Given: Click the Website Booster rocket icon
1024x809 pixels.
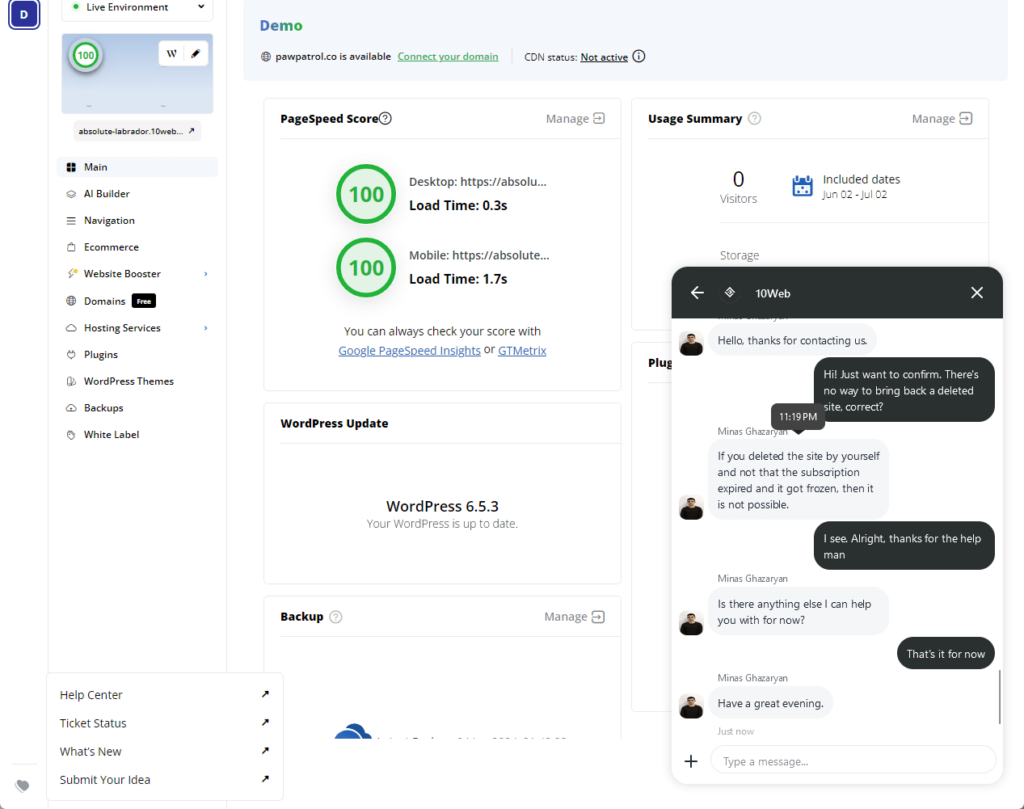Looking at the screenshot, I should click(72, 274).
